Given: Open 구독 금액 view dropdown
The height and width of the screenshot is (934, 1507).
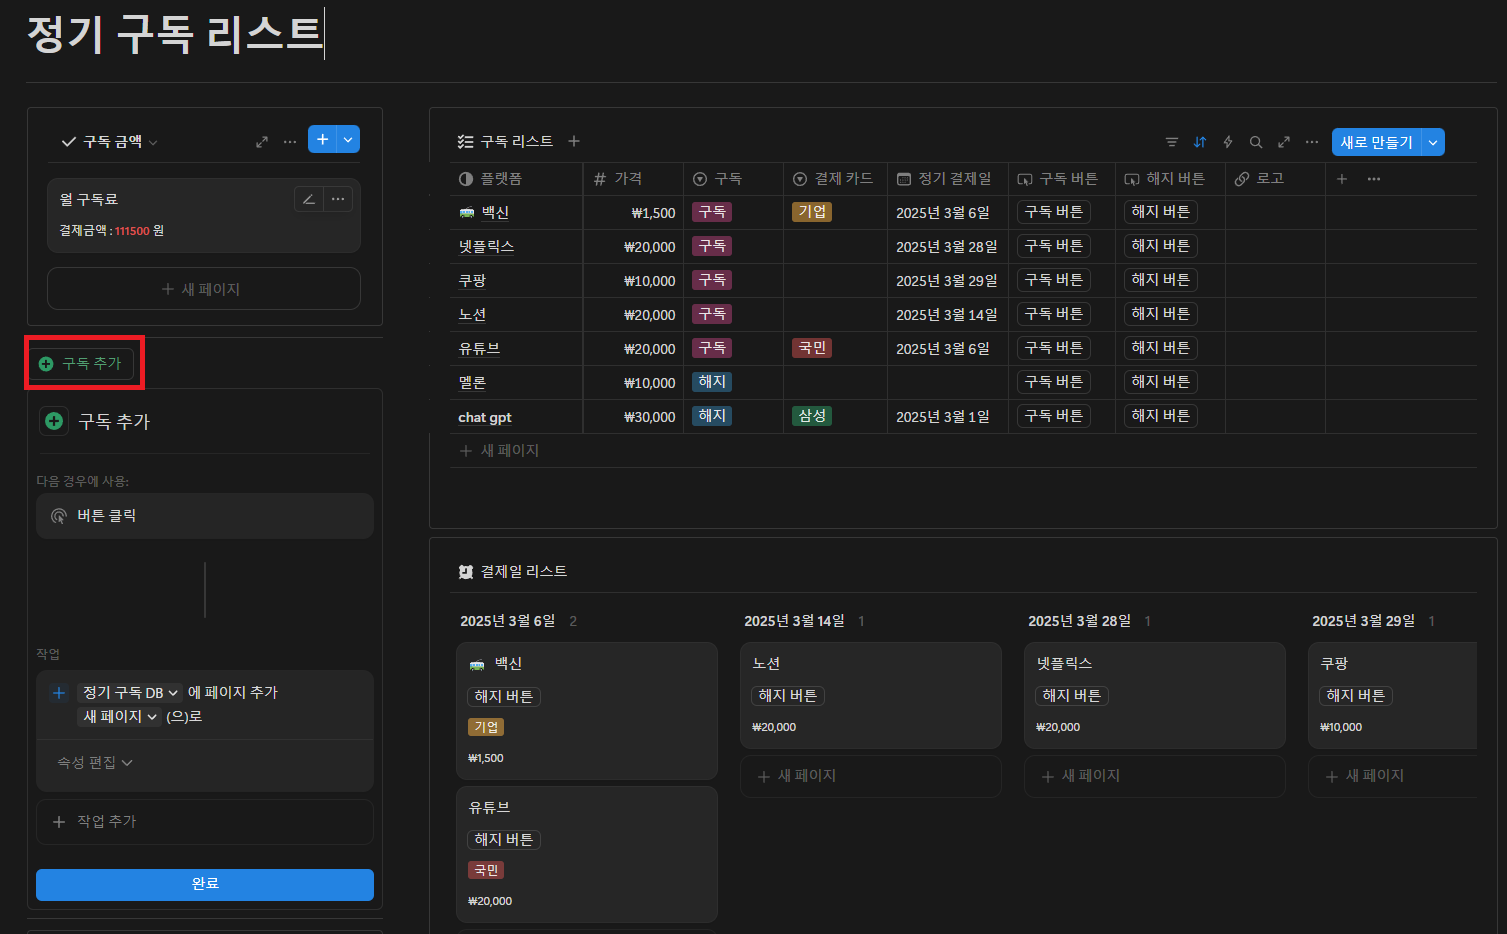Looking at the screenshot, I should pos(110,142).
